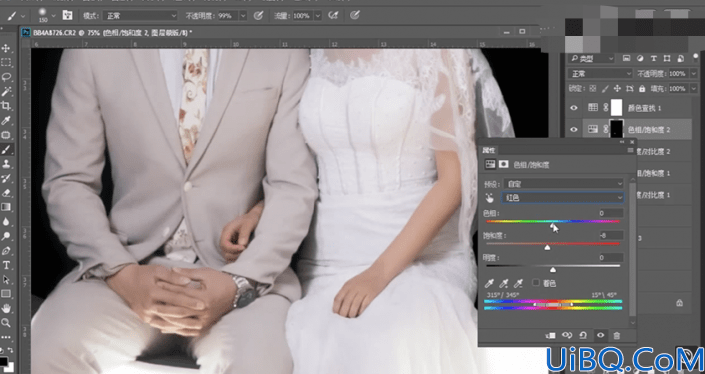Open the brush opacity dropdown arrow

(x=243, y=16)
